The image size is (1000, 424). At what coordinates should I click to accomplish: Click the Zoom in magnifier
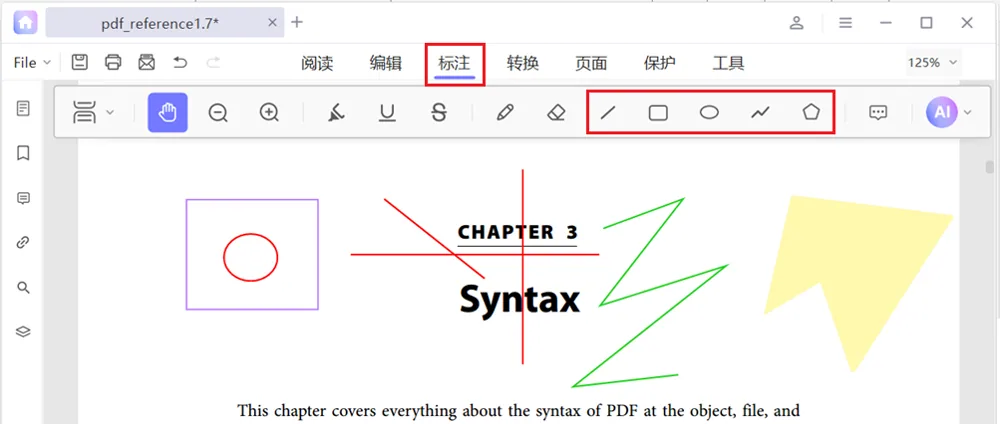[270, 113]
